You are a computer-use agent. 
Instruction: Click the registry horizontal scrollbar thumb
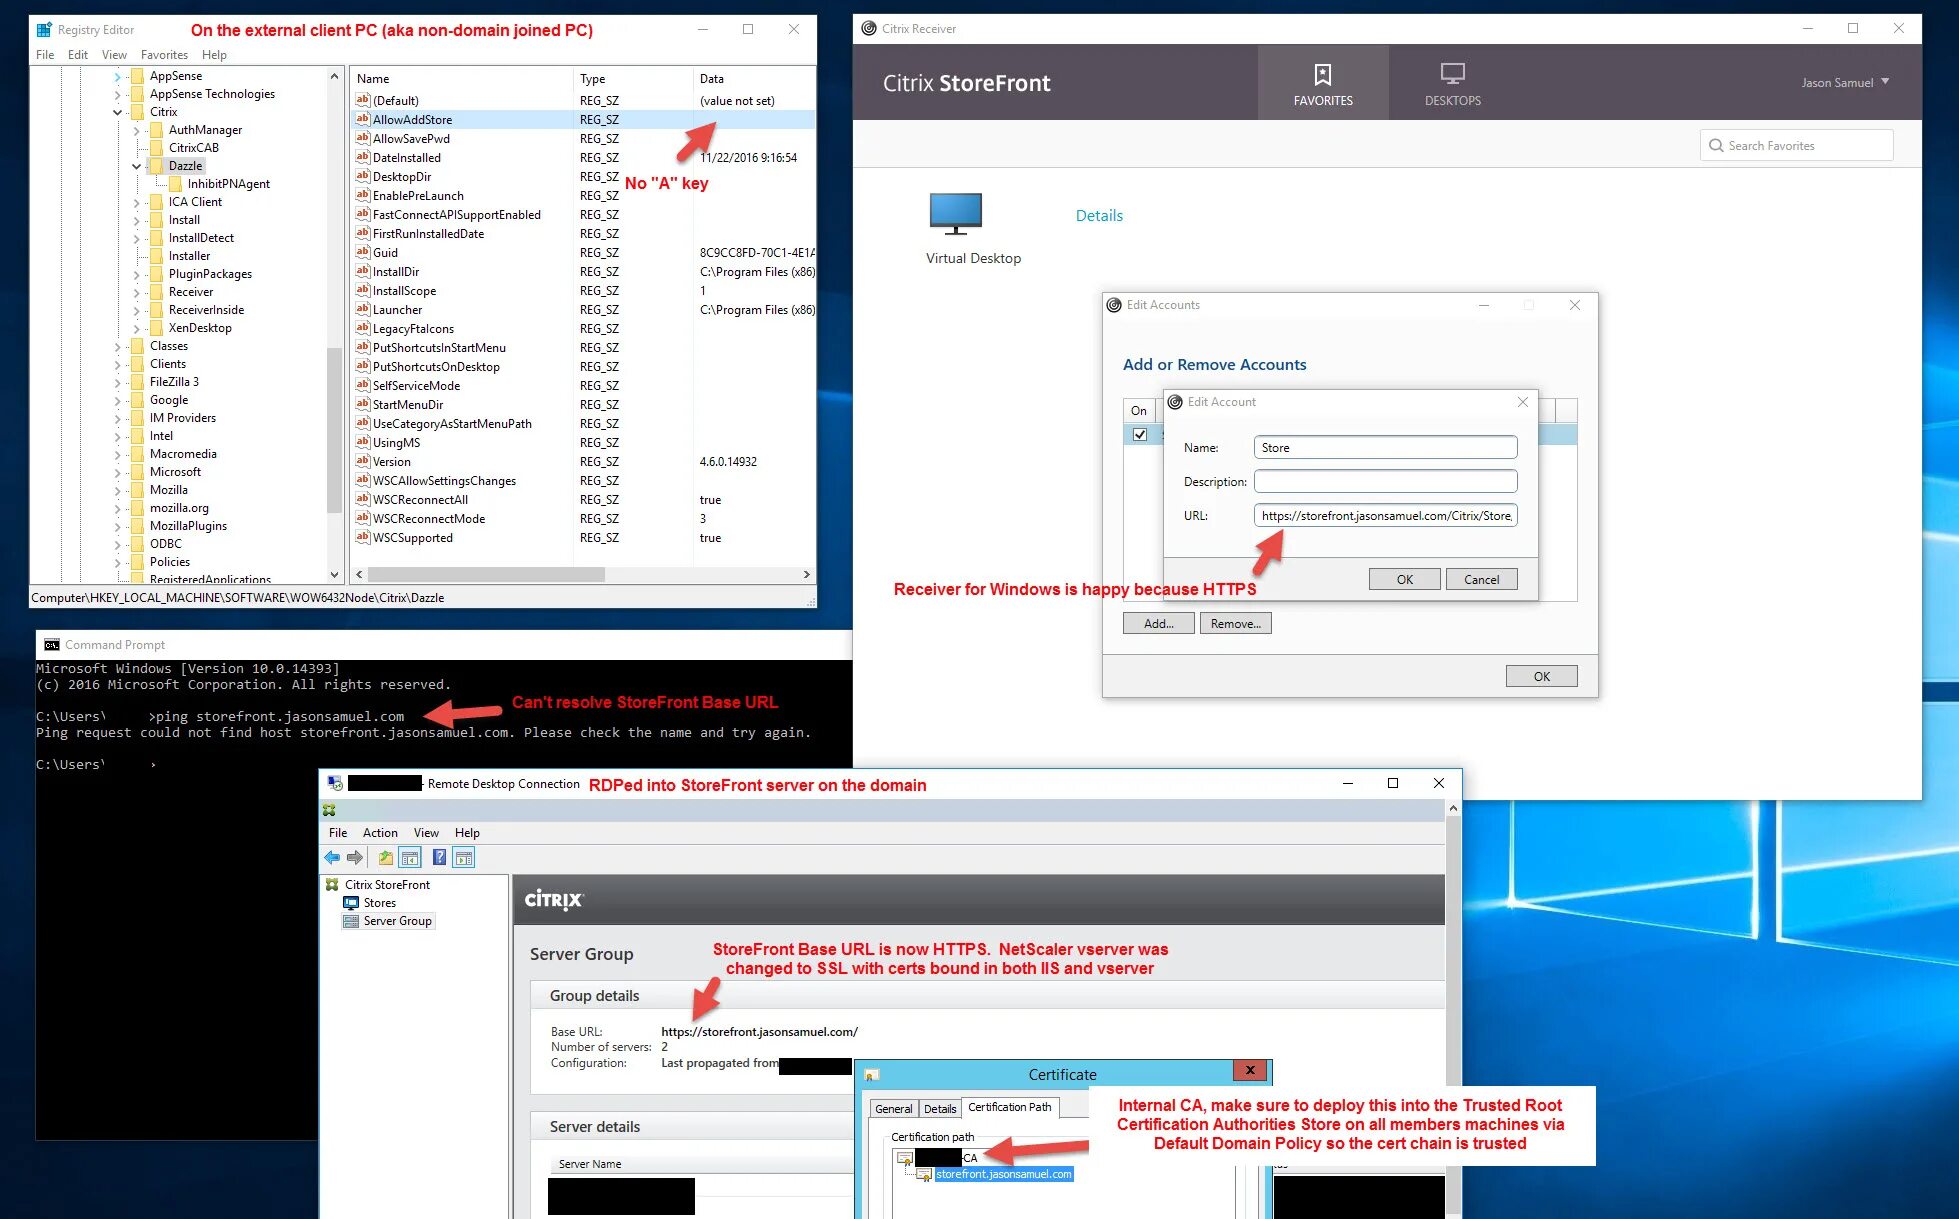[x=486, y=575]
